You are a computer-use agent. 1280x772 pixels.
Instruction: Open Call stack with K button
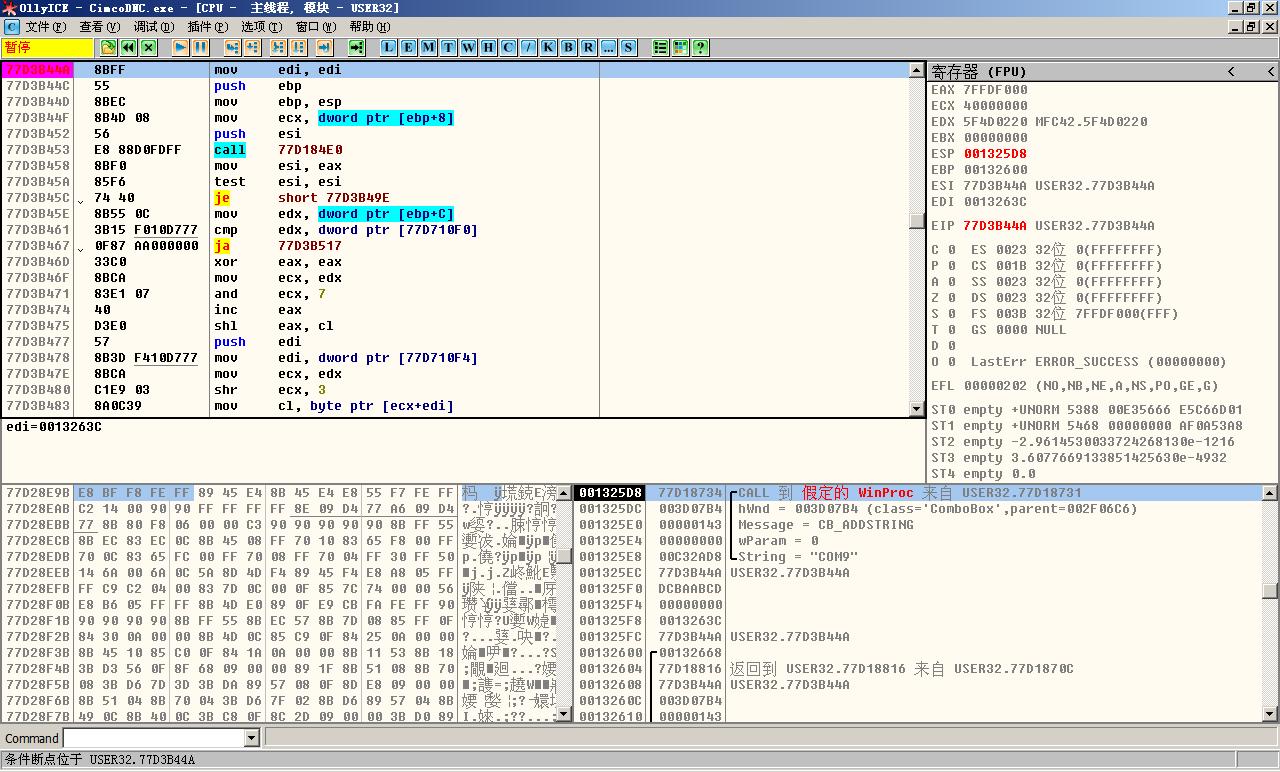(x=548, y=47)
